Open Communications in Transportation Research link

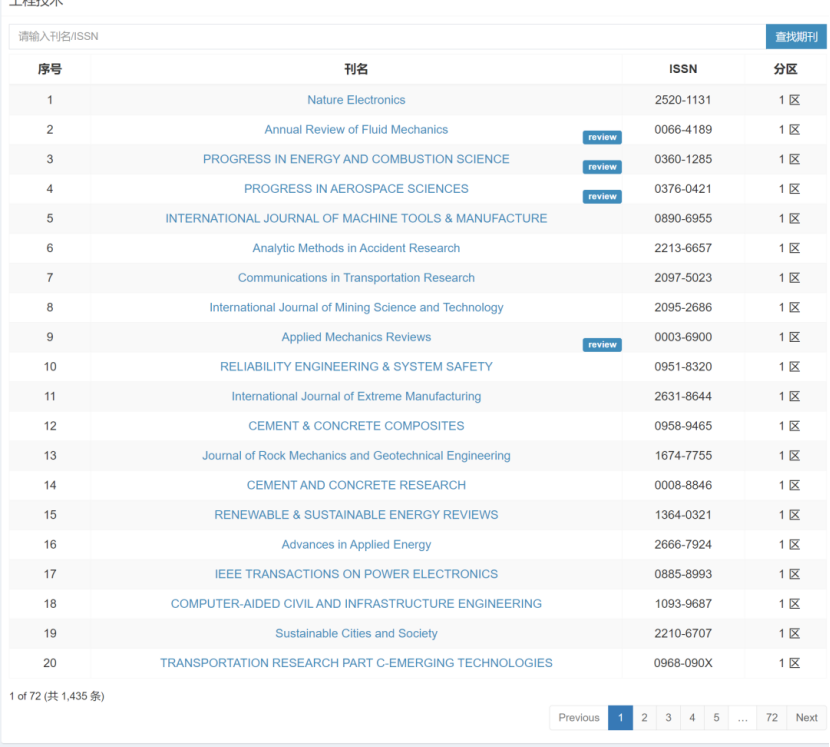tap(356, 278)
